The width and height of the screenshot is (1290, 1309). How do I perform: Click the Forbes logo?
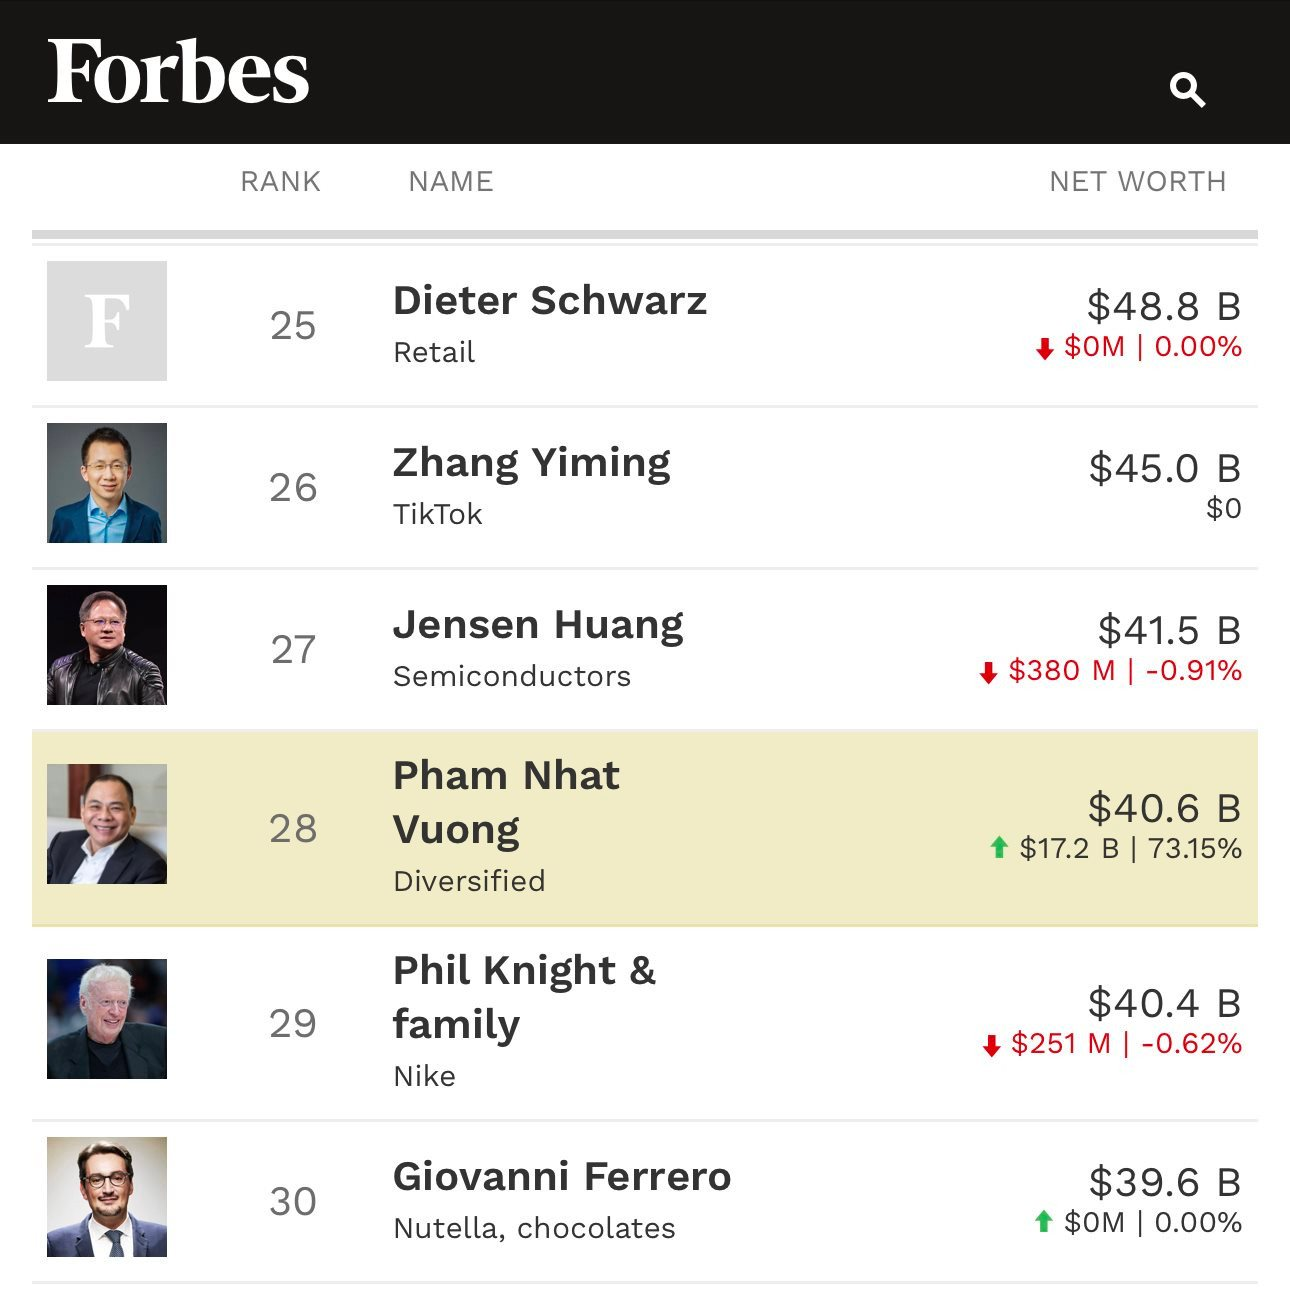click(178, 72)
